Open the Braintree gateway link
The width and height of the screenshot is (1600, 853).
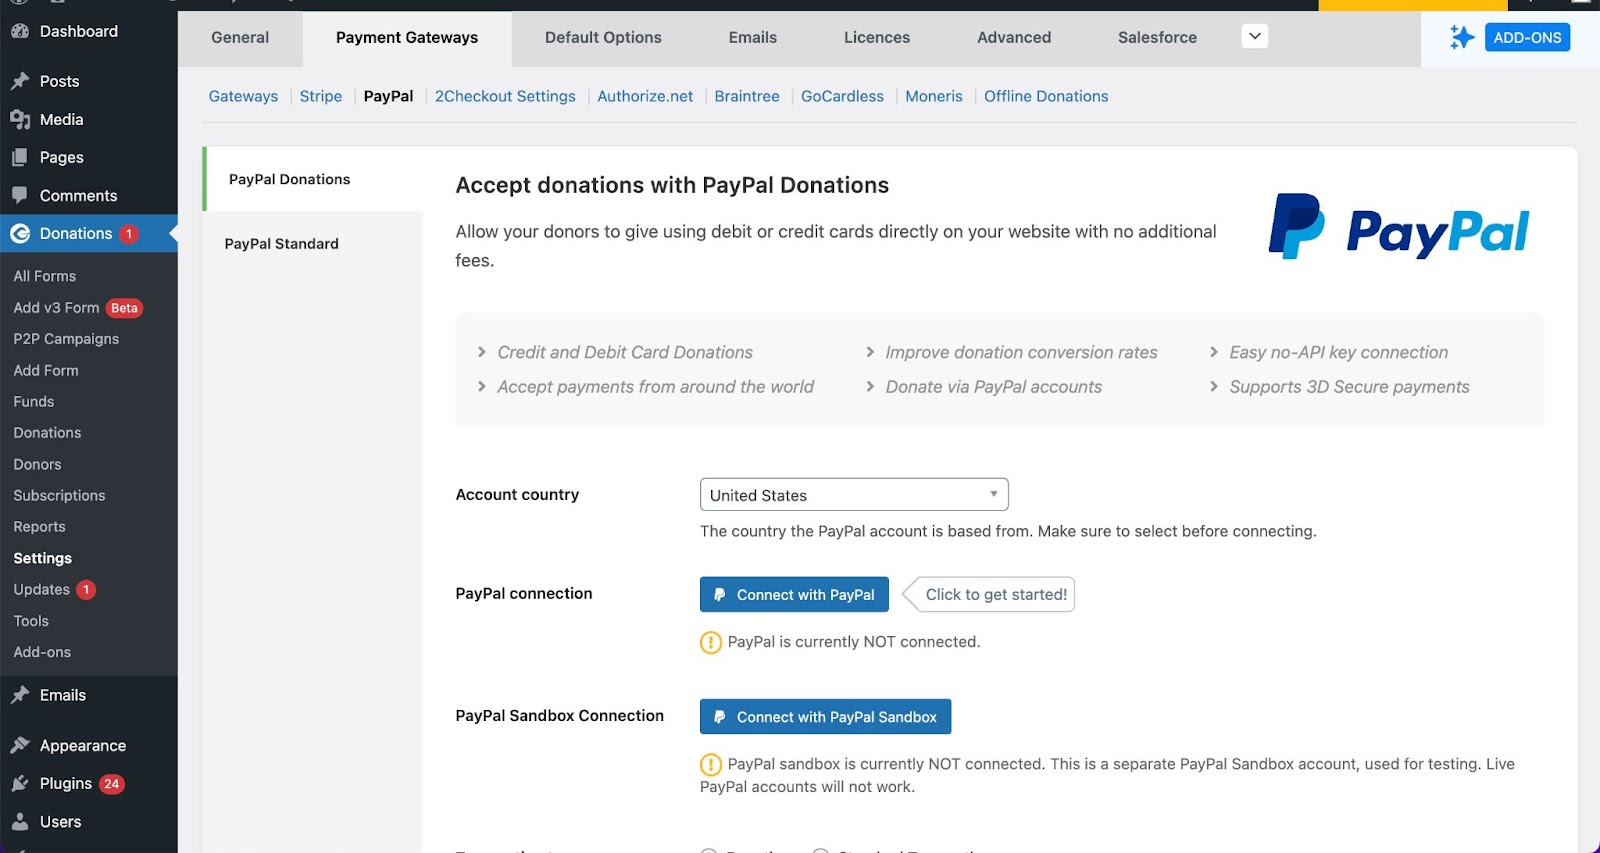coord(747,97)
